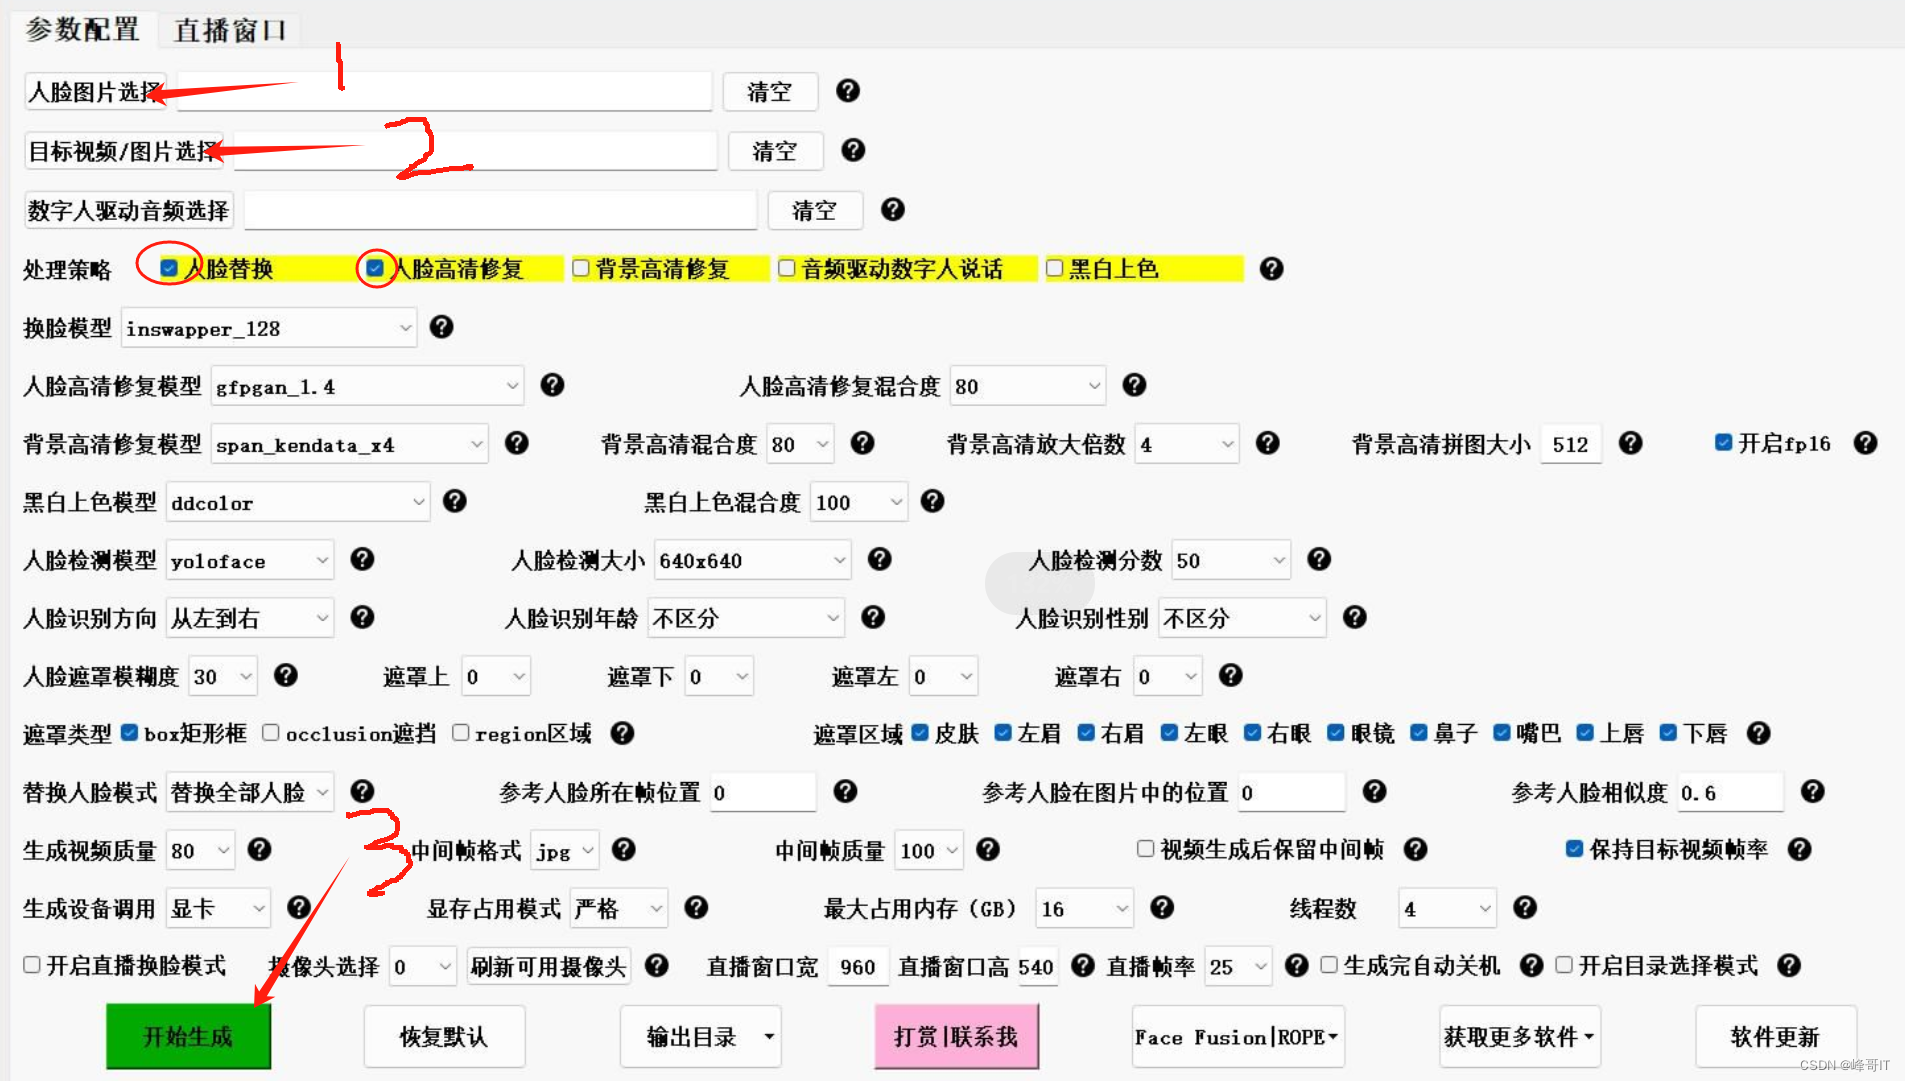Open the 输出目录 menu button

click(700, 1037)
